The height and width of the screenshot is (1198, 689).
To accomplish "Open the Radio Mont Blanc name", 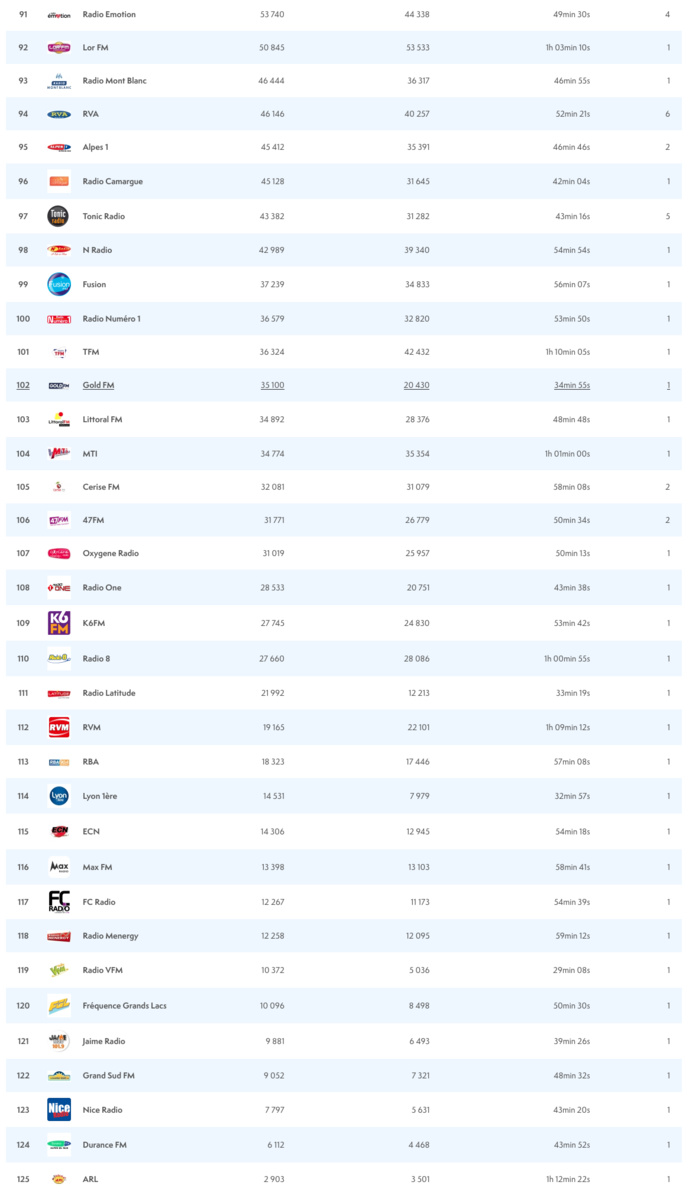I will (x=114, y=80).
